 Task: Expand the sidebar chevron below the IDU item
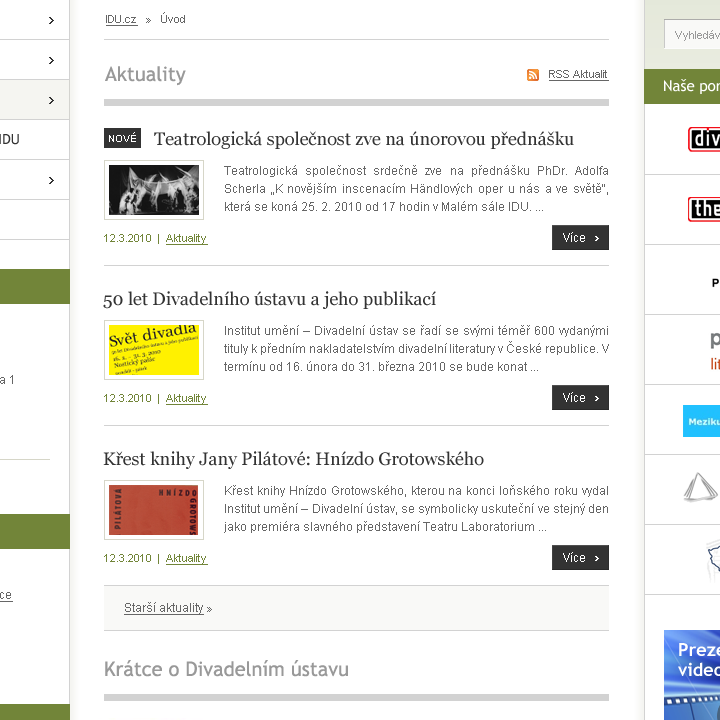tap(51, 180)
